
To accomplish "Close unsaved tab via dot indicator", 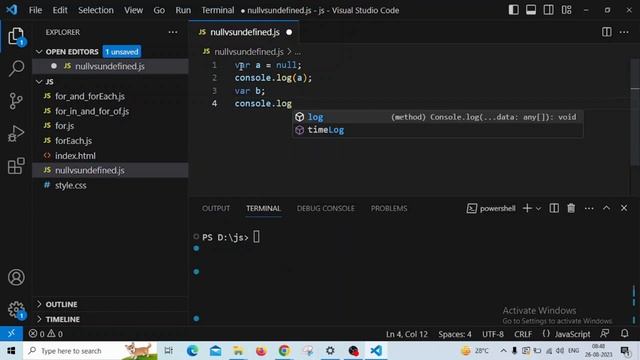I will (x=289, y=32).
